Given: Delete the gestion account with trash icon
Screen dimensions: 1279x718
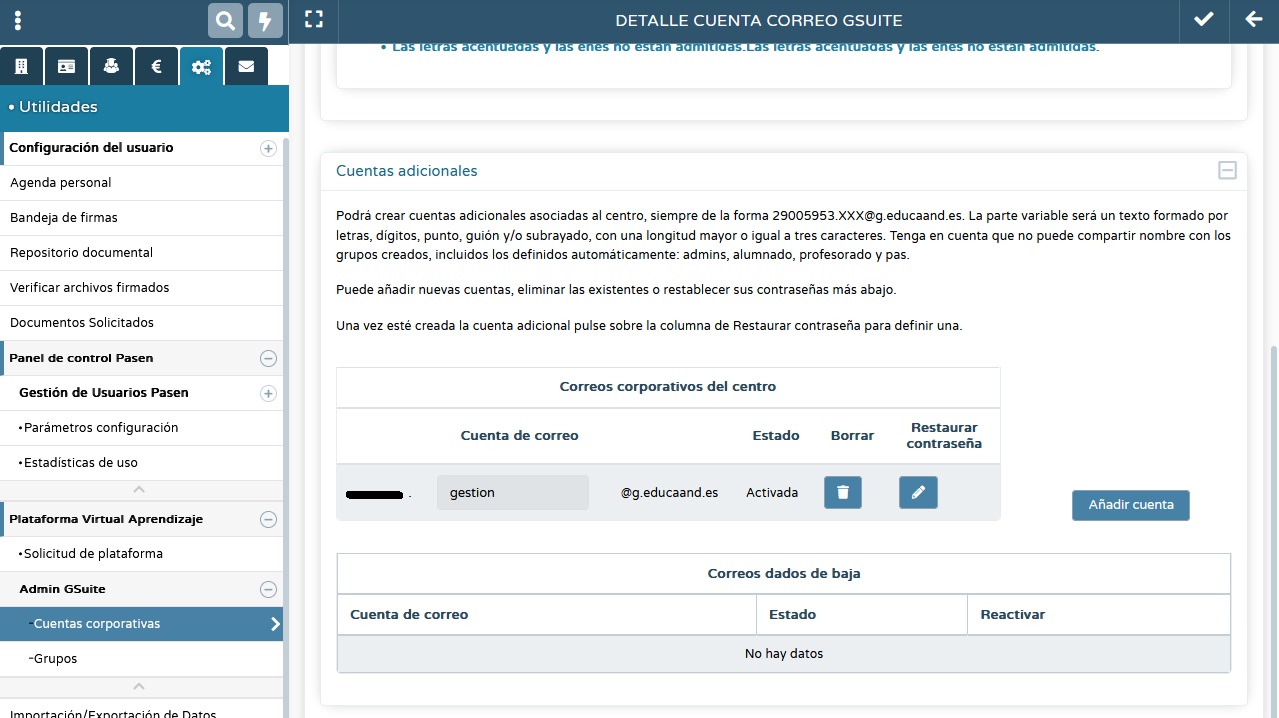Looking at the screenshot, I should click(x=843, y=492).
